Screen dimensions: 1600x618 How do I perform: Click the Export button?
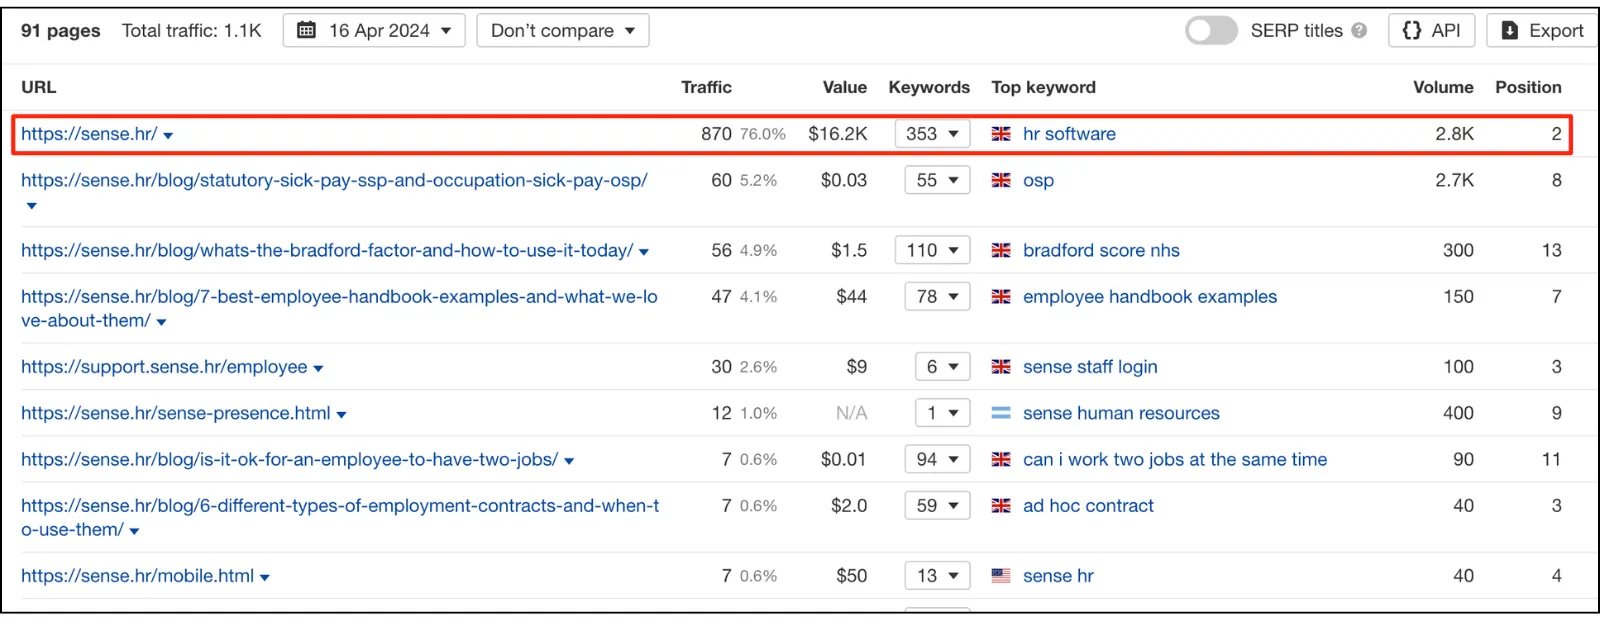click(x=1543, y=31)
